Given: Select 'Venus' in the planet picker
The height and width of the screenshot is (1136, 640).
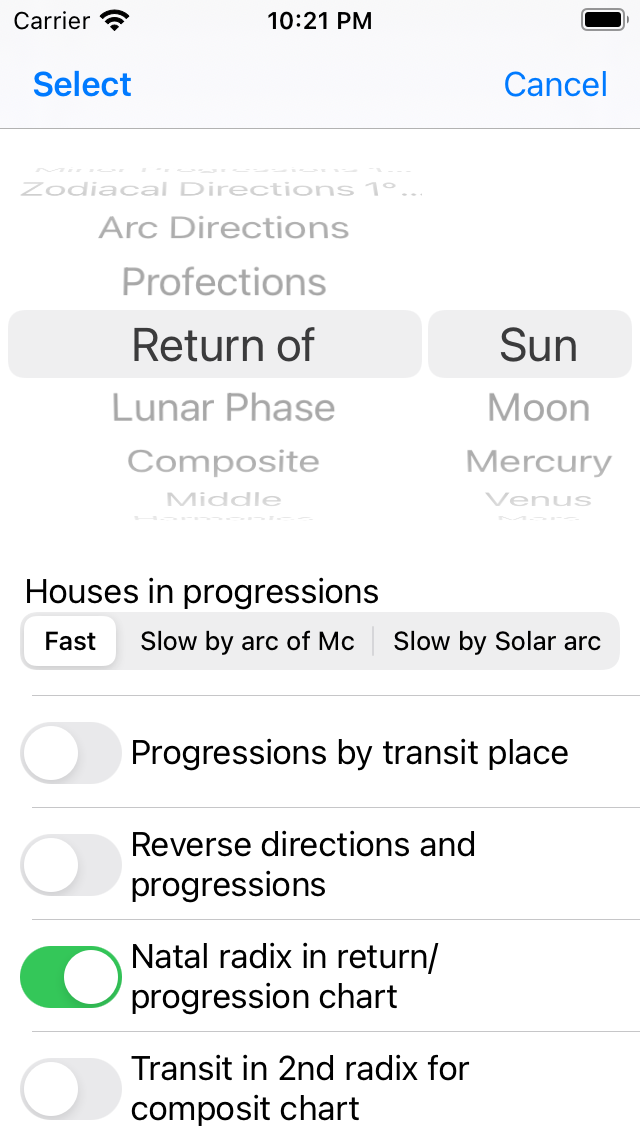Looking at the screenshot, I should 538,500.
